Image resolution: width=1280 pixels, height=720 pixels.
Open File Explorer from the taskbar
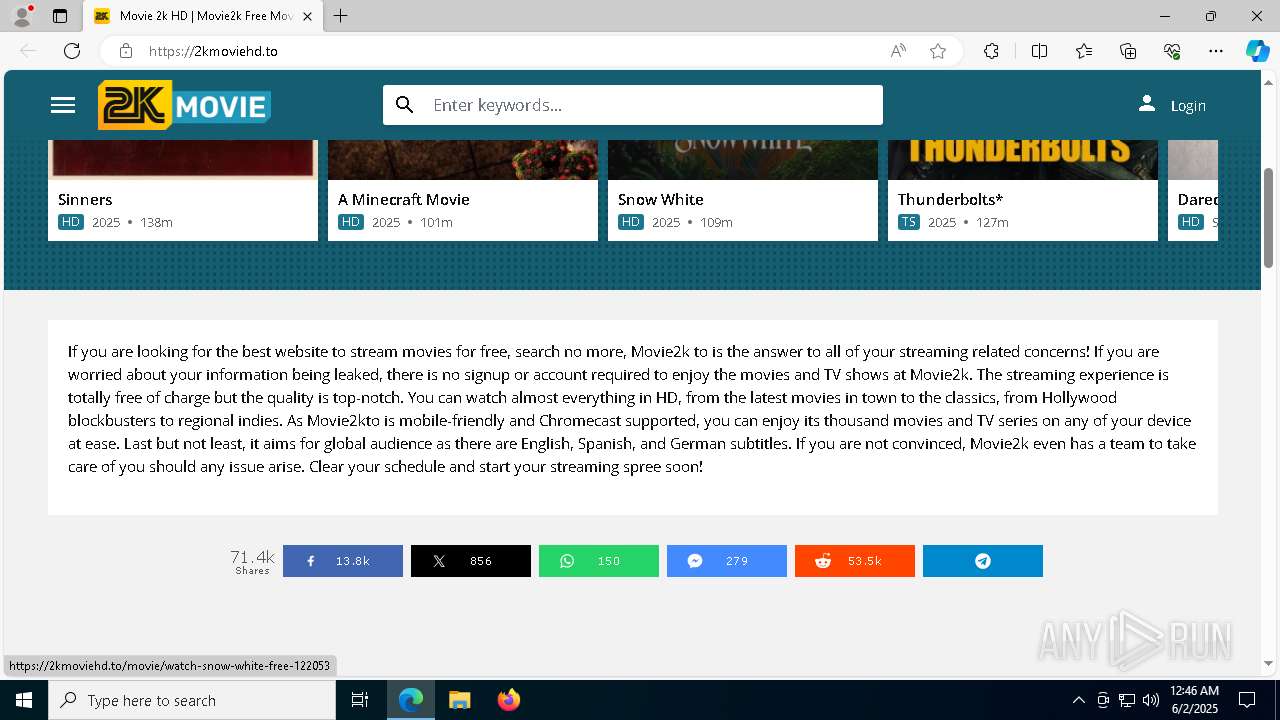[459, 700]
